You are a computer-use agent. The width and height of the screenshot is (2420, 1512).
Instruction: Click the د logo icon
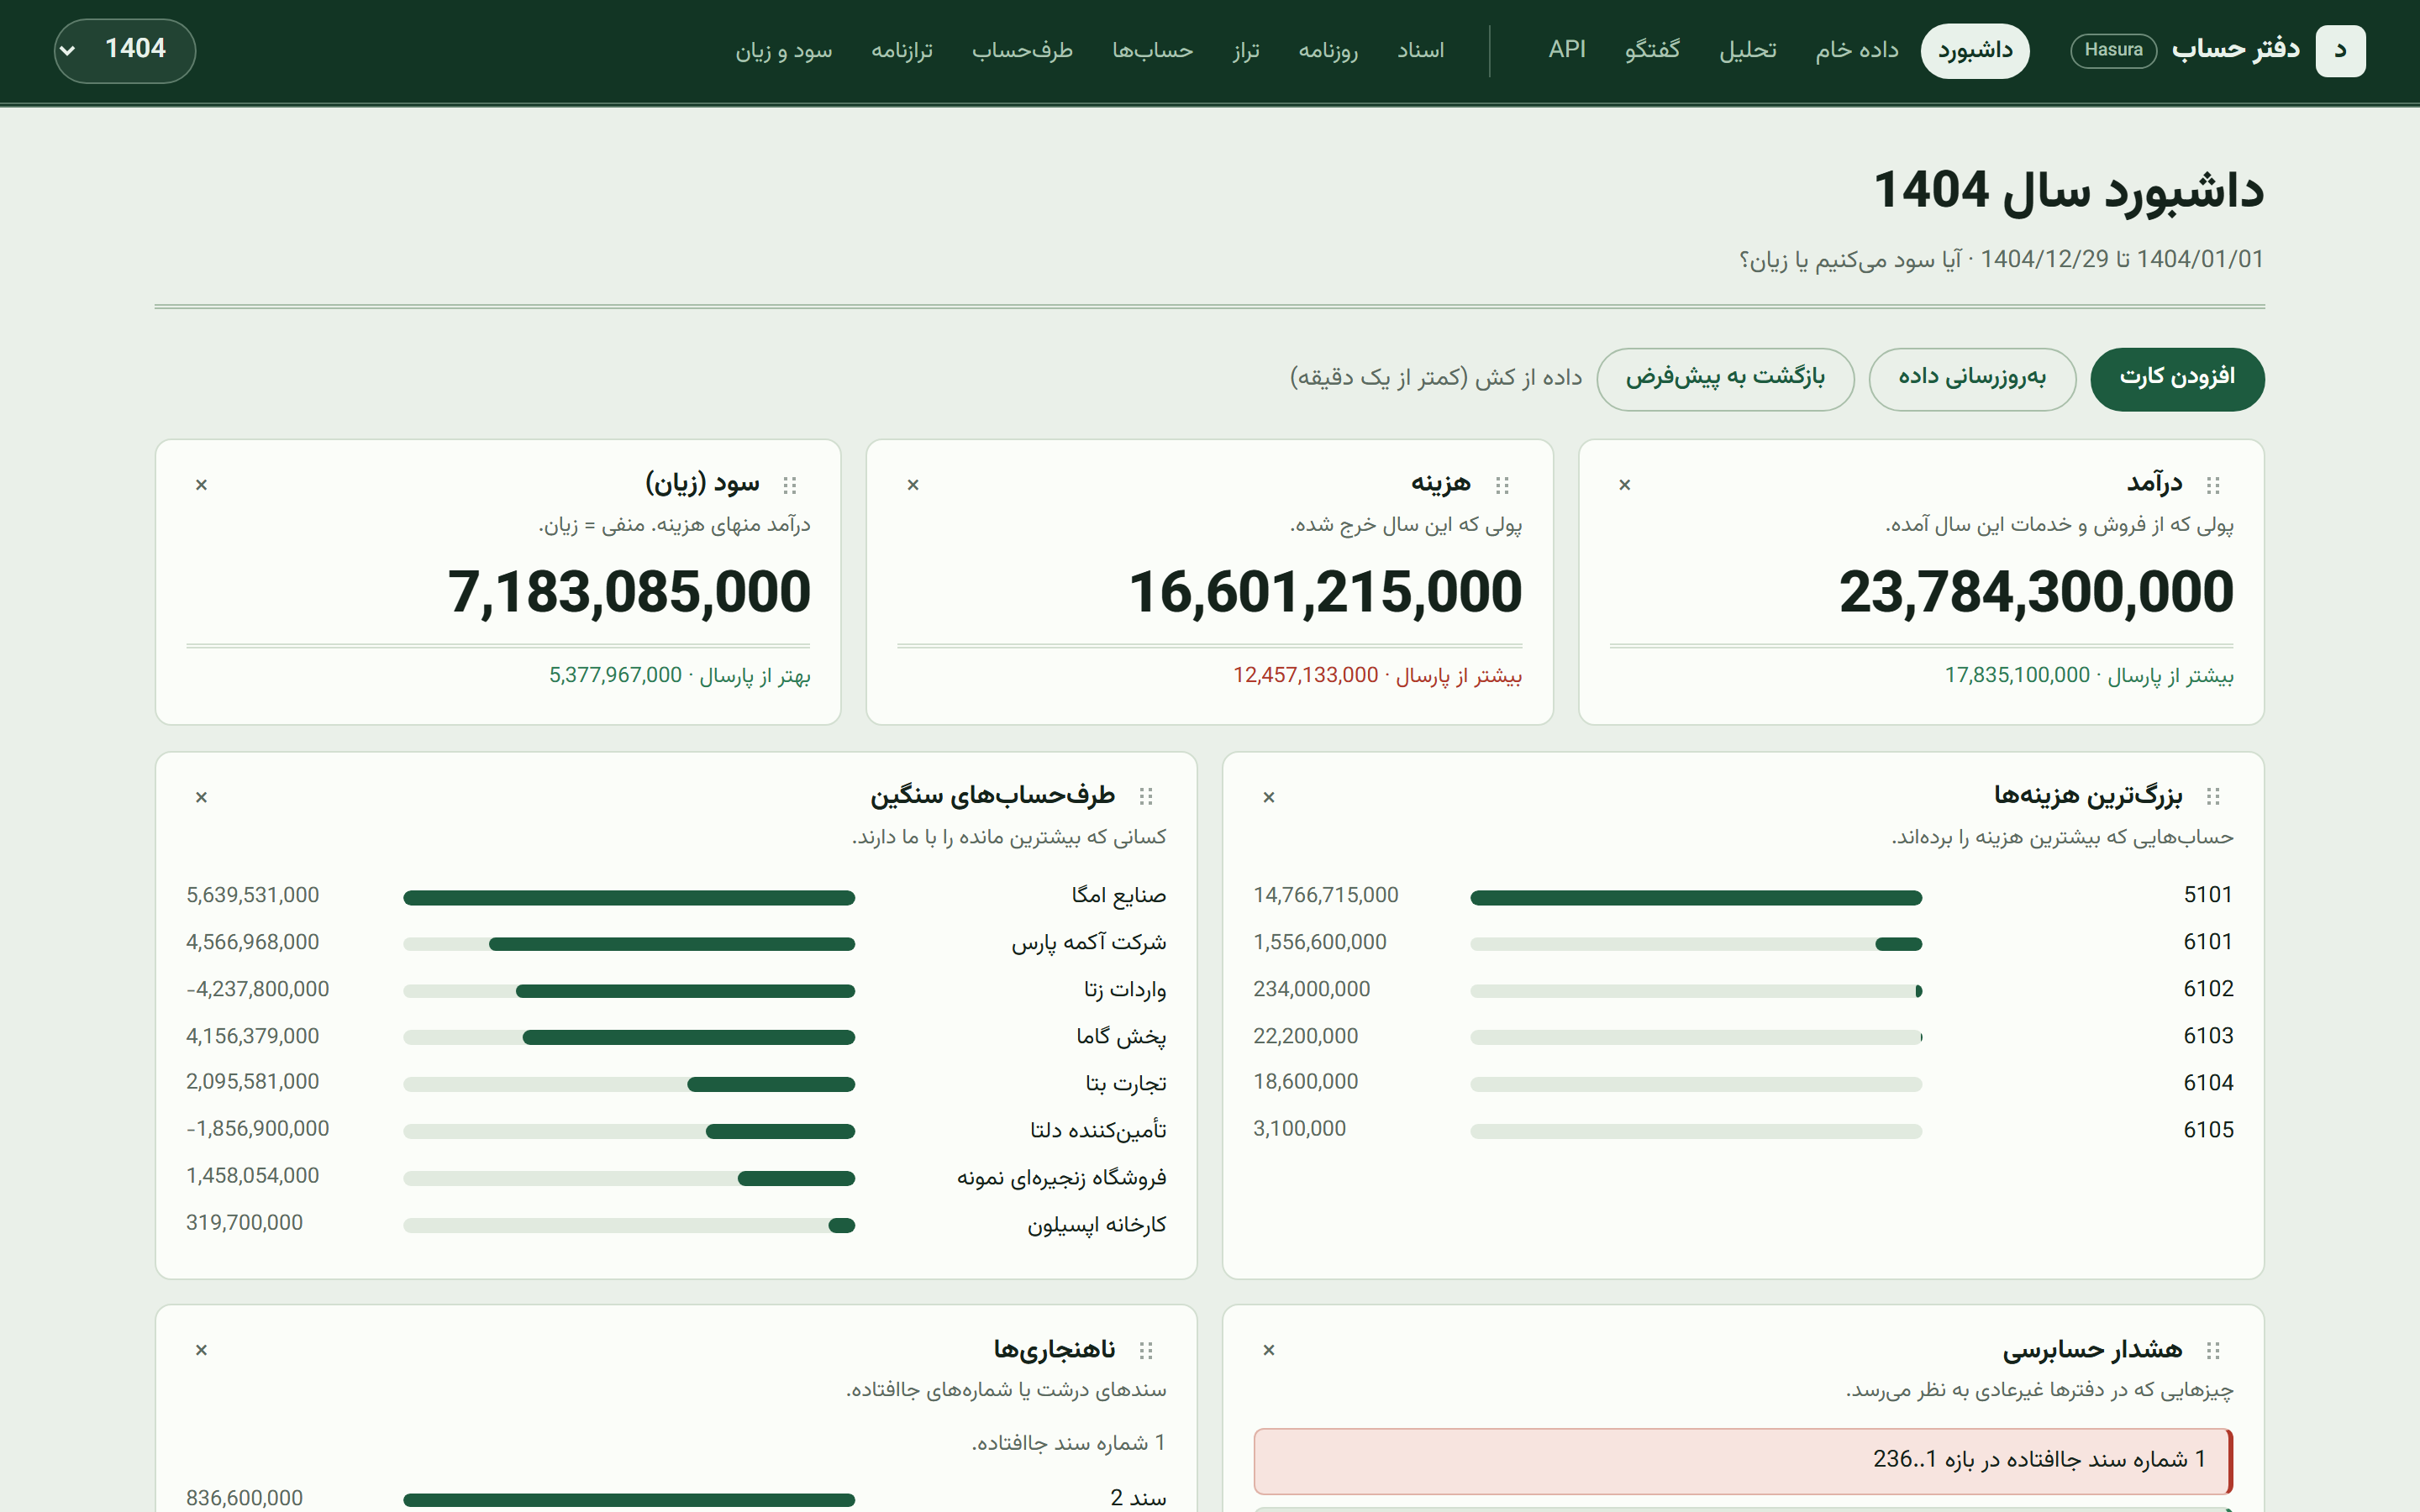2340,50
